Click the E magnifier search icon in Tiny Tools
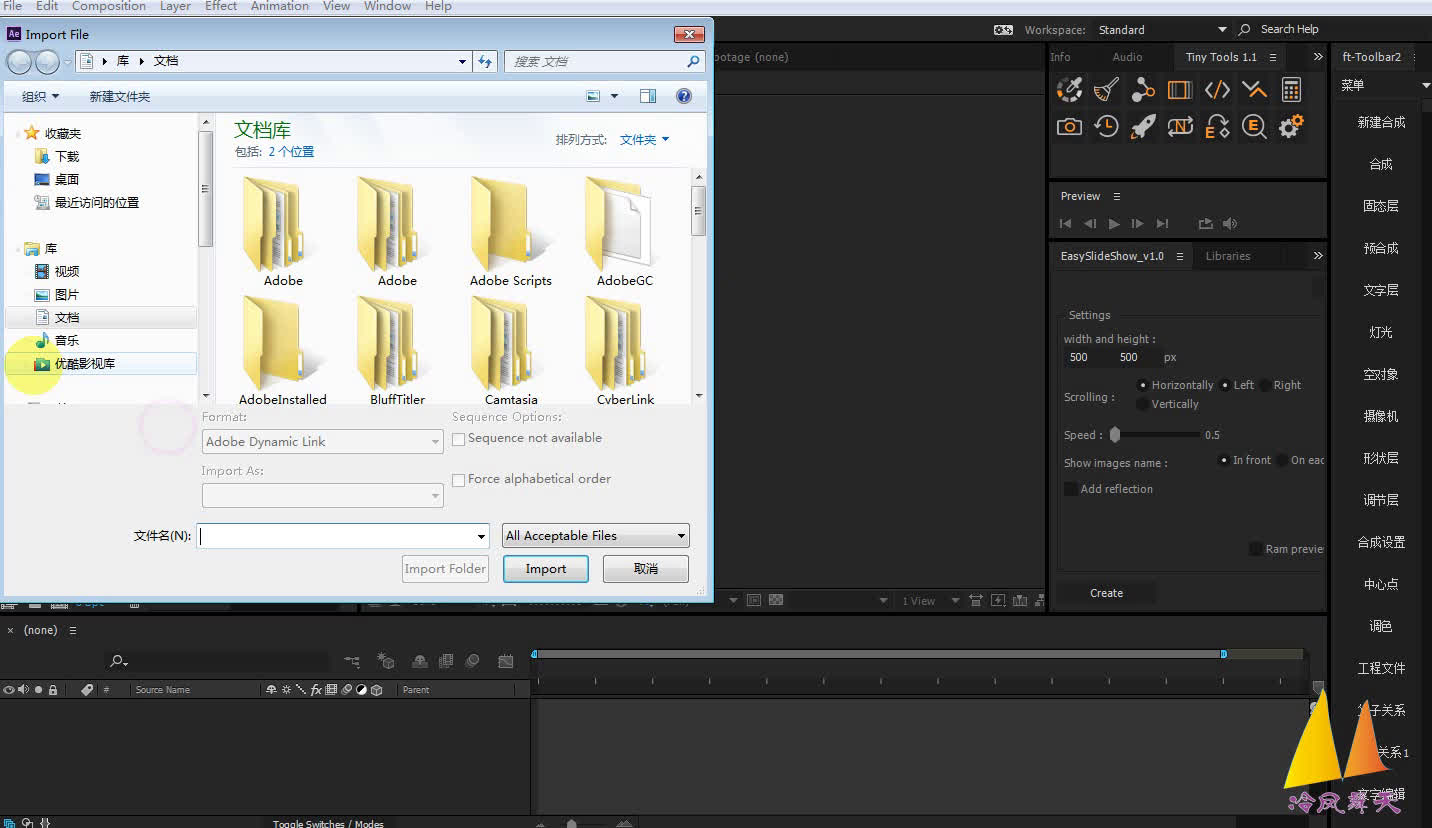The height and width of the screenshot is (828, 1432). [1254, 127]
